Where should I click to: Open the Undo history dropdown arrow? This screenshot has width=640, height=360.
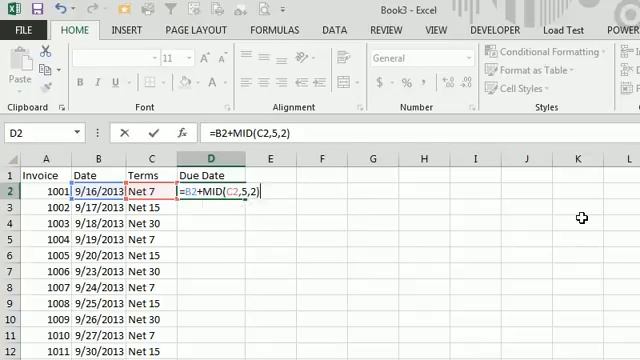pyautogui.click(x=73, y=9)
